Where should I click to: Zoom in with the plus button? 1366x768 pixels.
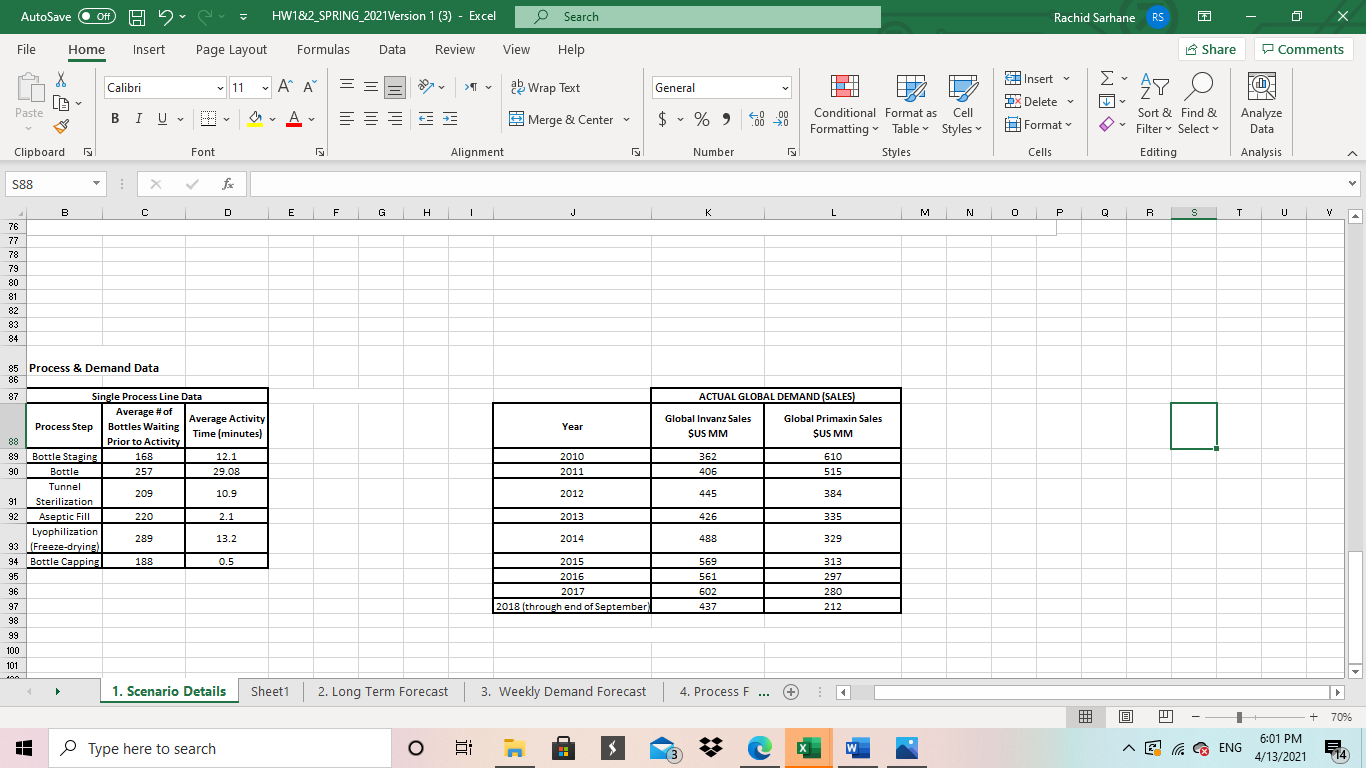coord(1313,717)
